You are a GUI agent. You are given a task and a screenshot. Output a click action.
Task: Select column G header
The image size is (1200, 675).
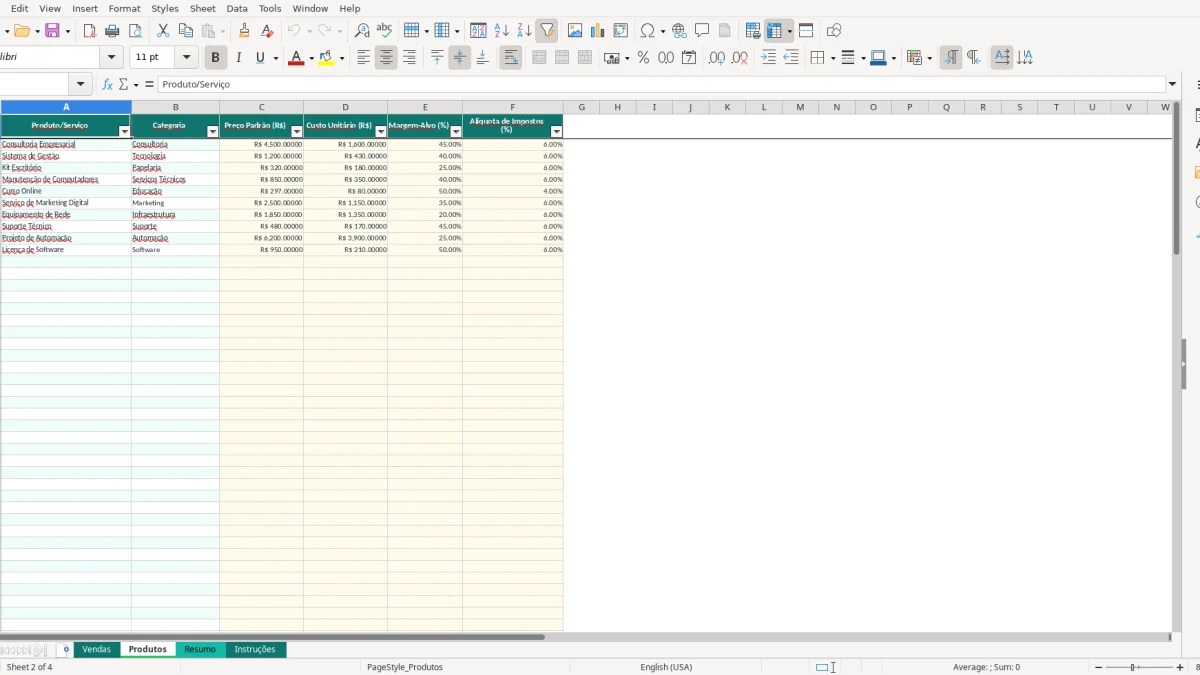click(x=581, y=107)
